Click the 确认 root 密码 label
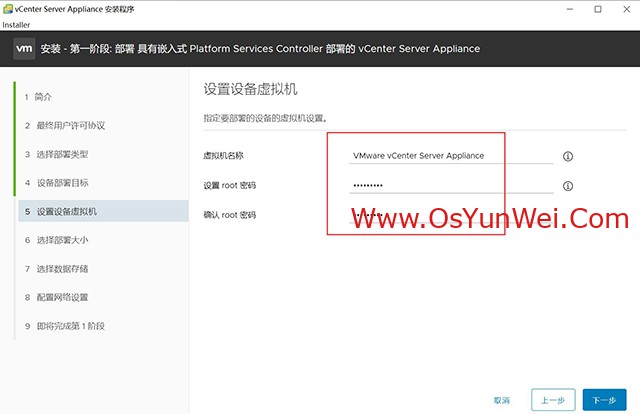 pos(229,215)
